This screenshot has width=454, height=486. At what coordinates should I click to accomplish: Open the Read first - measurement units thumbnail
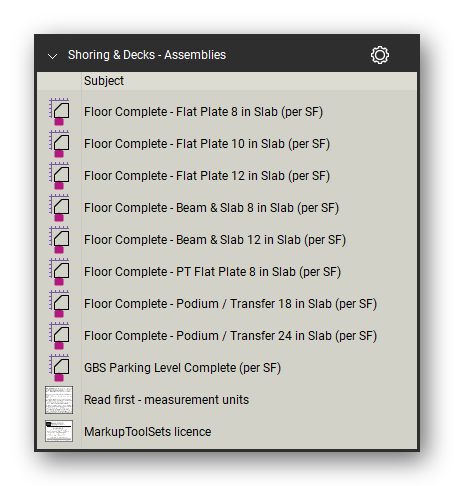[59, 400]
